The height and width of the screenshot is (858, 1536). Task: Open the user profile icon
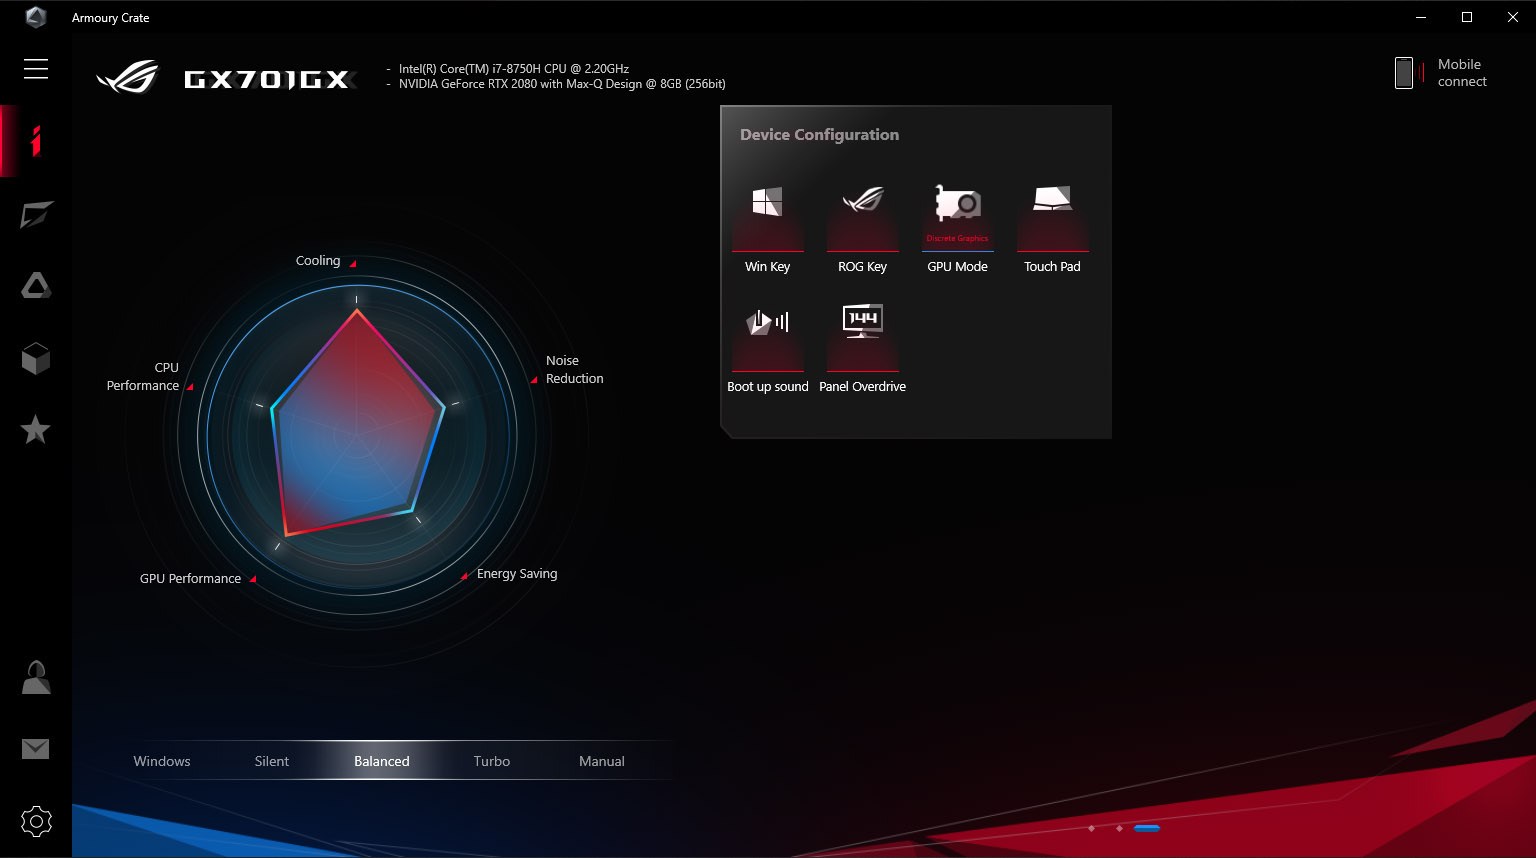tap(36, 677)
